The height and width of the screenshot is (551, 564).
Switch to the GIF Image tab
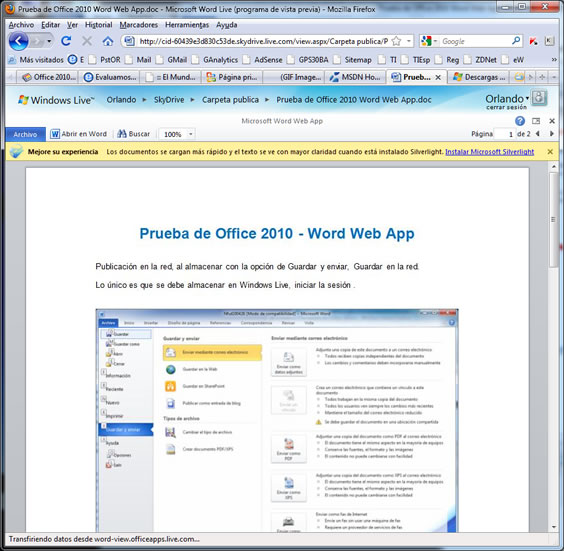click(x=294, y=77)
